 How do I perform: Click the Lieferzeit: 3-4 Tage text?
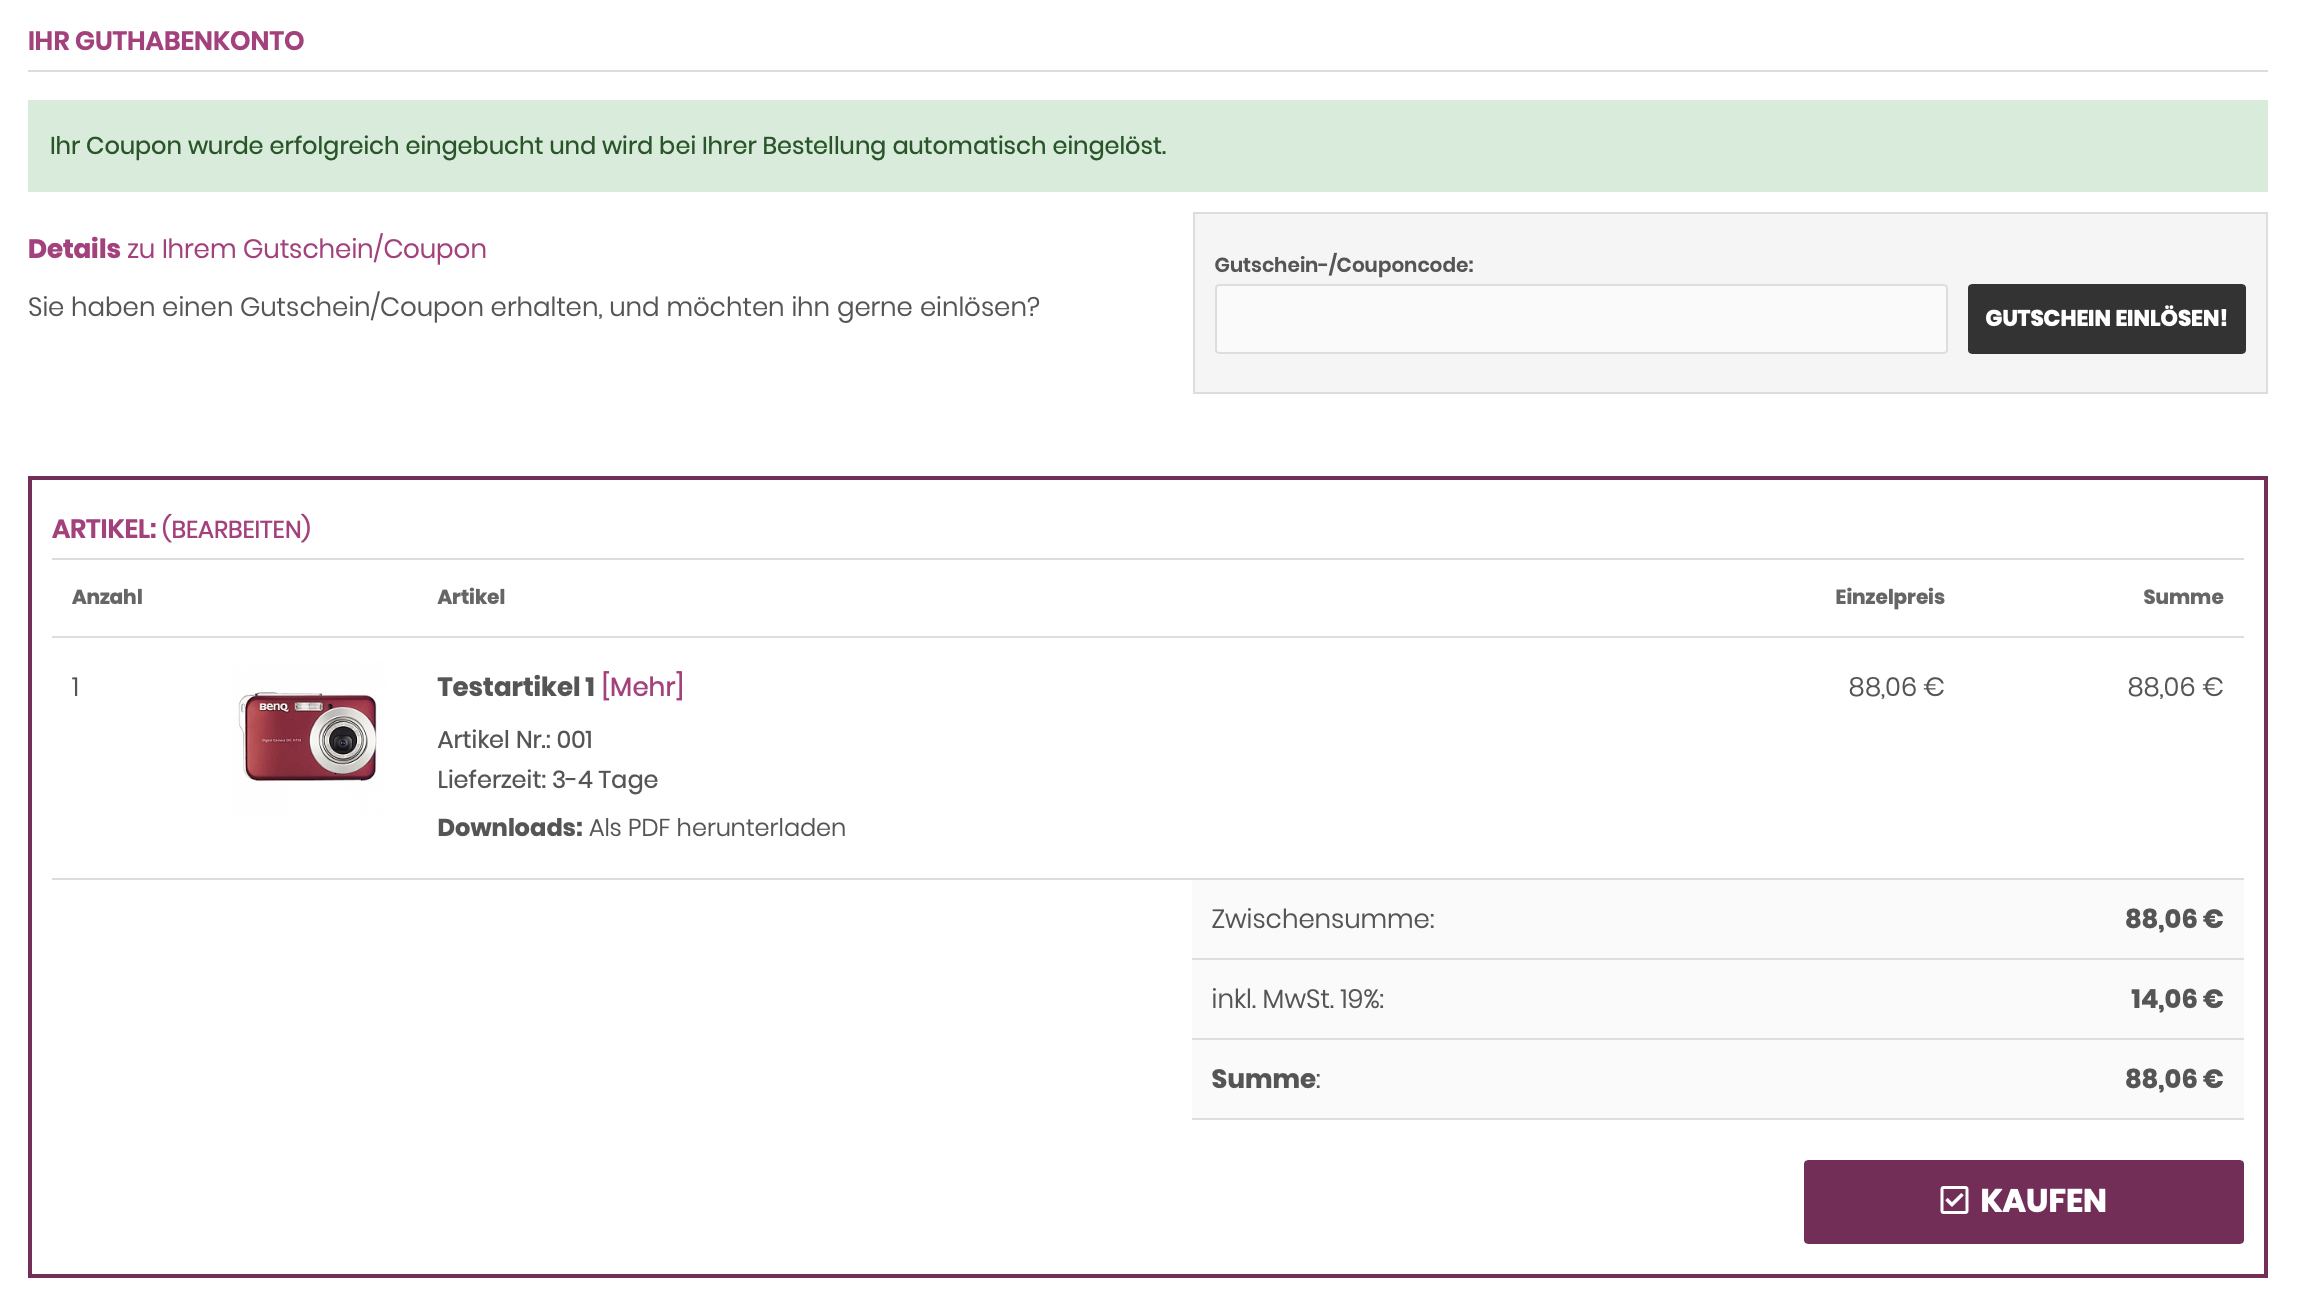point(547,780)
